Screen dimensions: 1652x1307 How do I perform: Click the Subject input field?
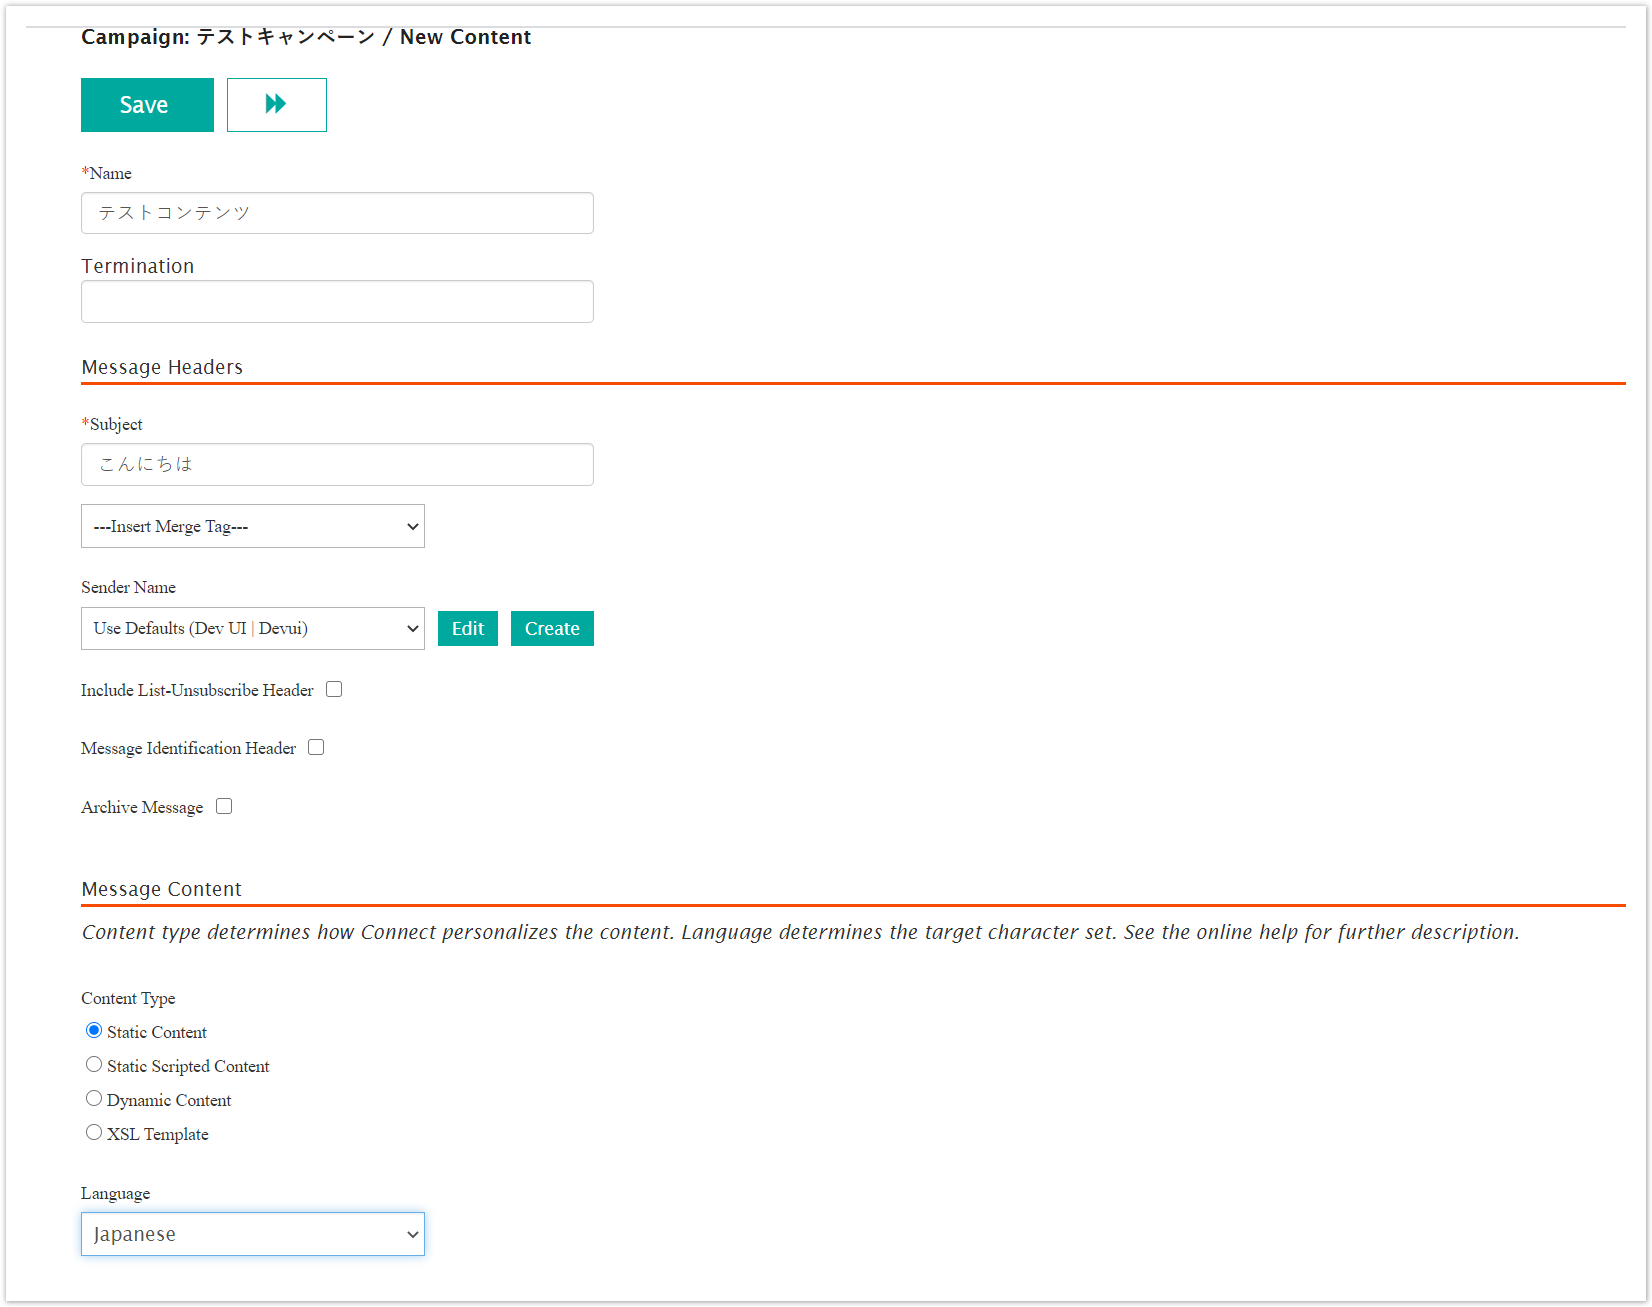[337, 465]
